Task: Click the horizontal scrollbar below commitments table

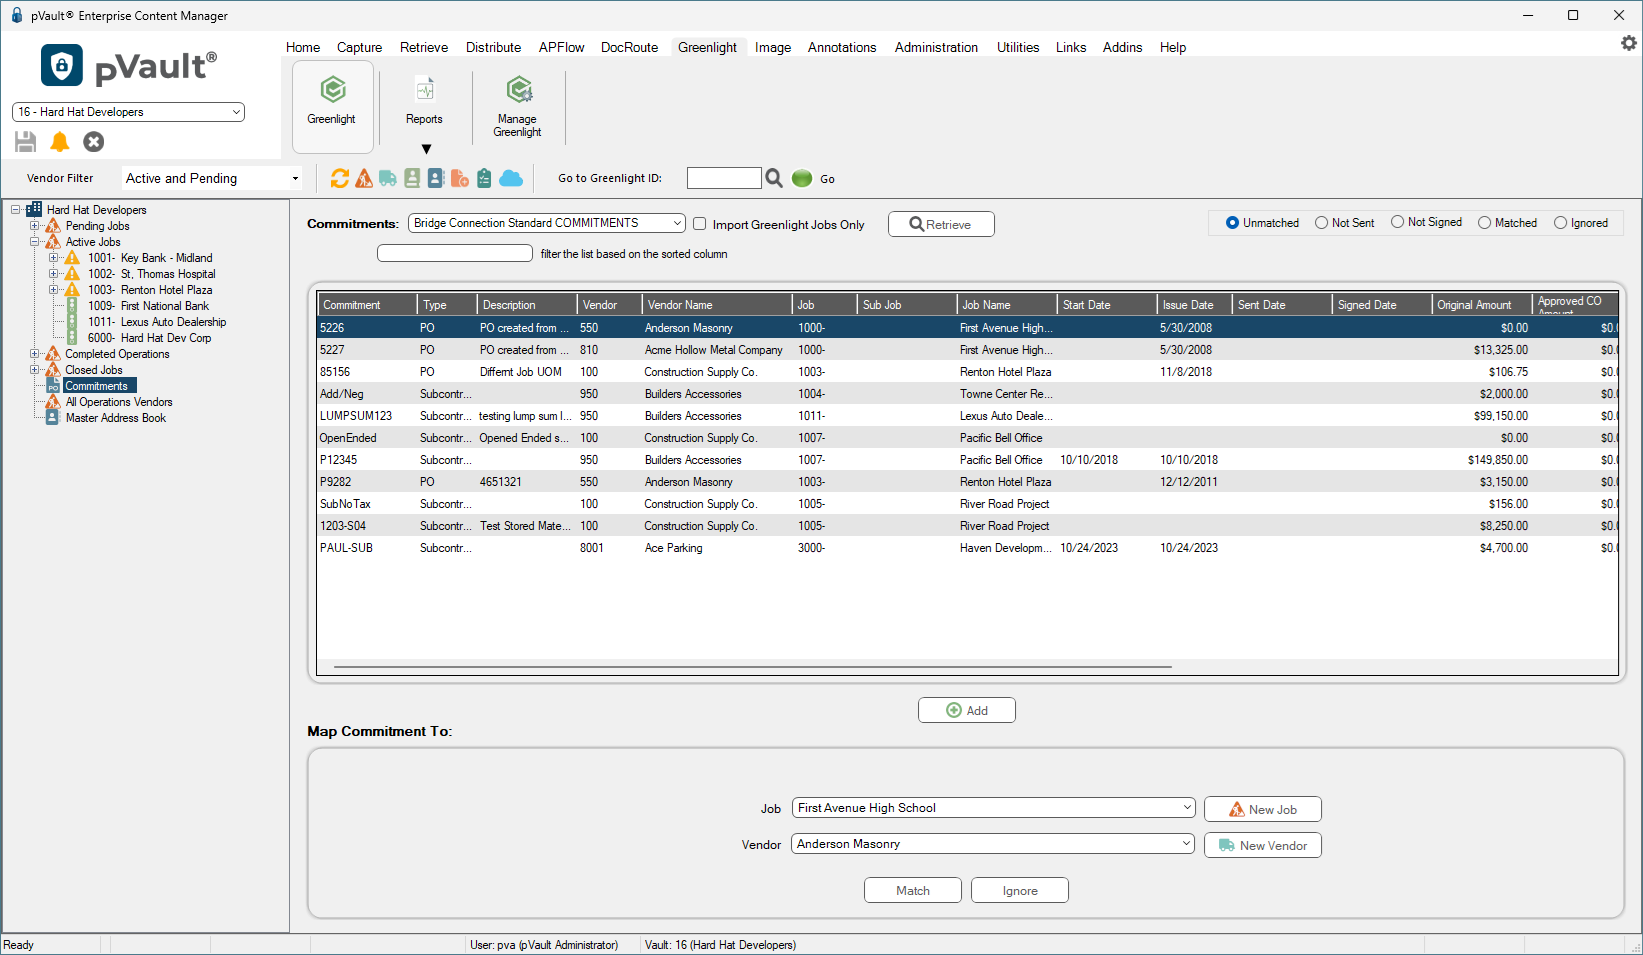Action: (x=752, y=666)
